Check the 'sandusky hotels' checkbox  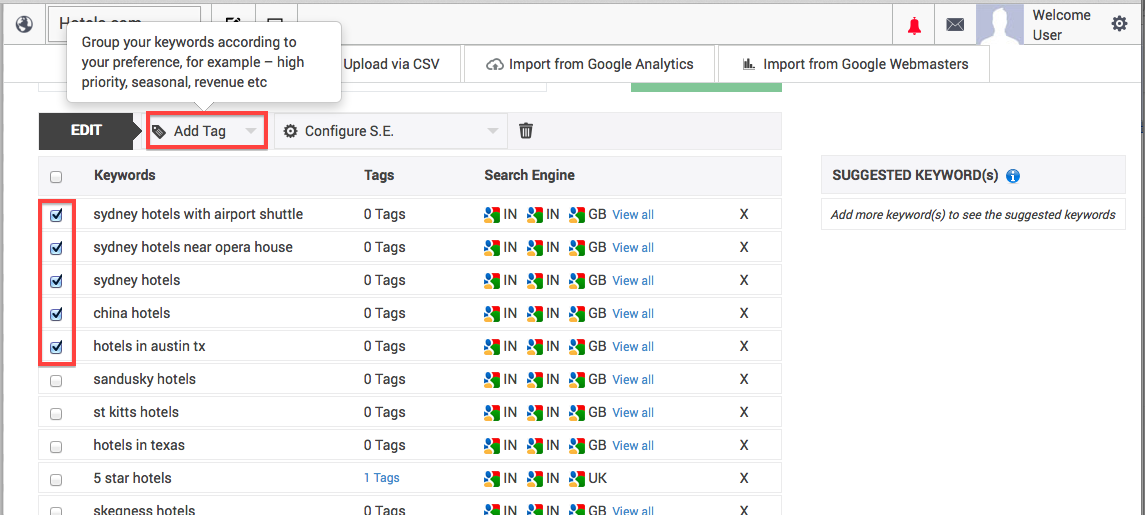[56, 381]
